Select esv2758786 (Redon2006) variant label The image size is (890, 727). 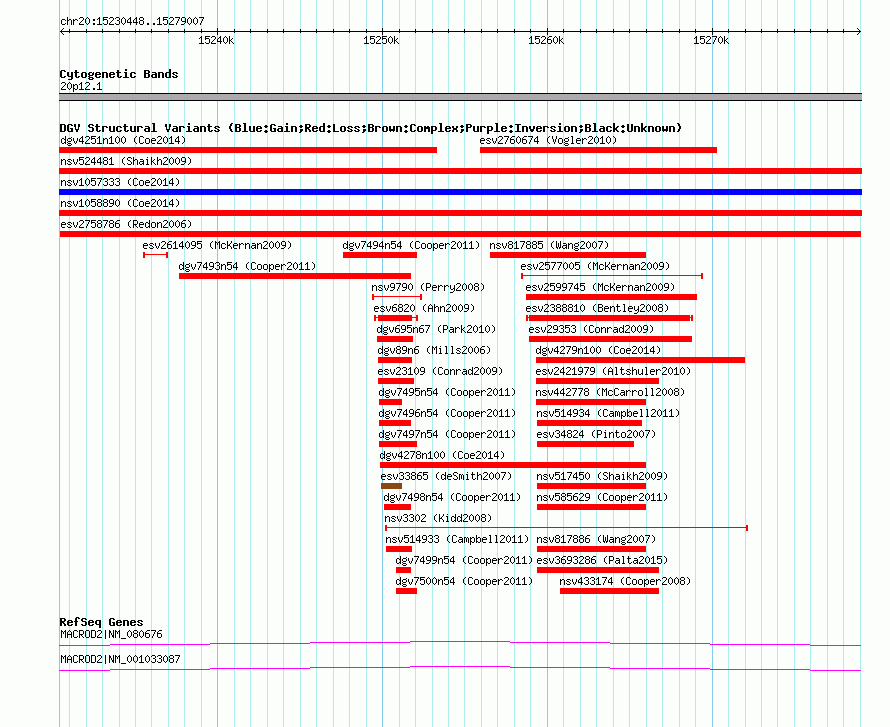click(126, 224)
